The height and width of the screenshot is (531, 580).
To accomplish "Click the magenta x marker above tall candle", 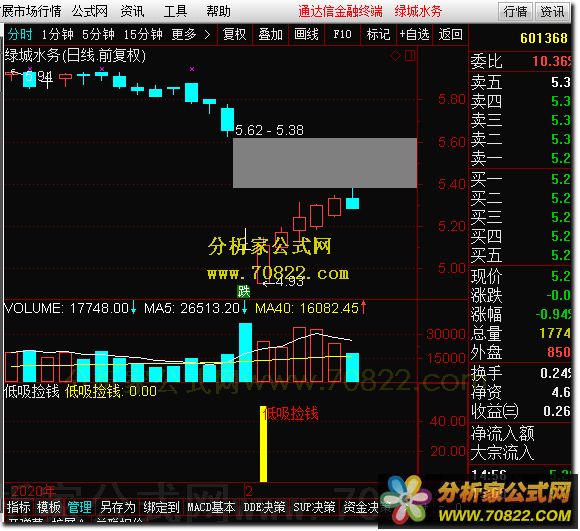I will 192,69.
